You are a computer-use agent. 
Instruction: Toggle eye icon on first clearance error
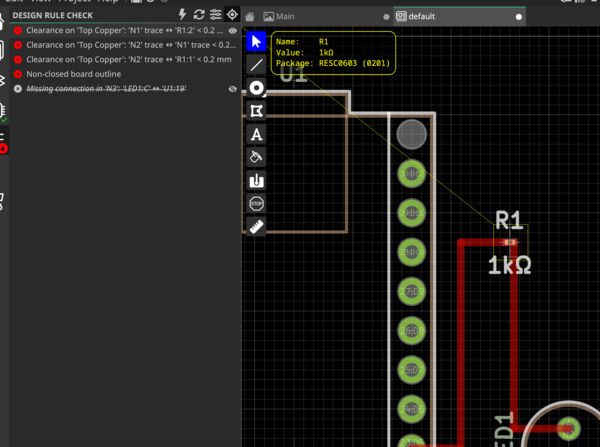click(232, 31)
